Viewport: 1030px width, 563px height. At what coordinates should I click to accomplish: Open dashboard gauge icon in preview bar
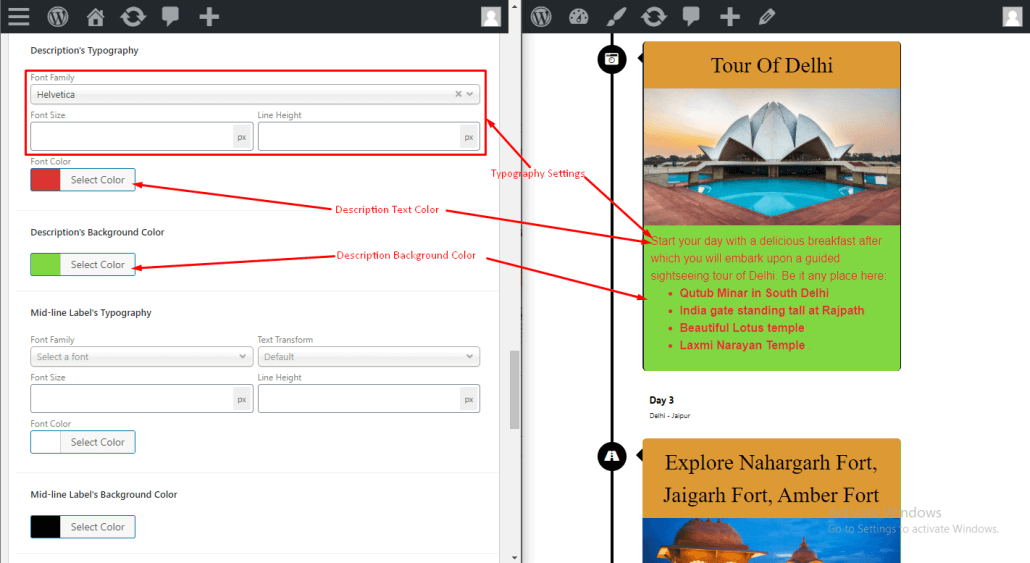(579, 16)
